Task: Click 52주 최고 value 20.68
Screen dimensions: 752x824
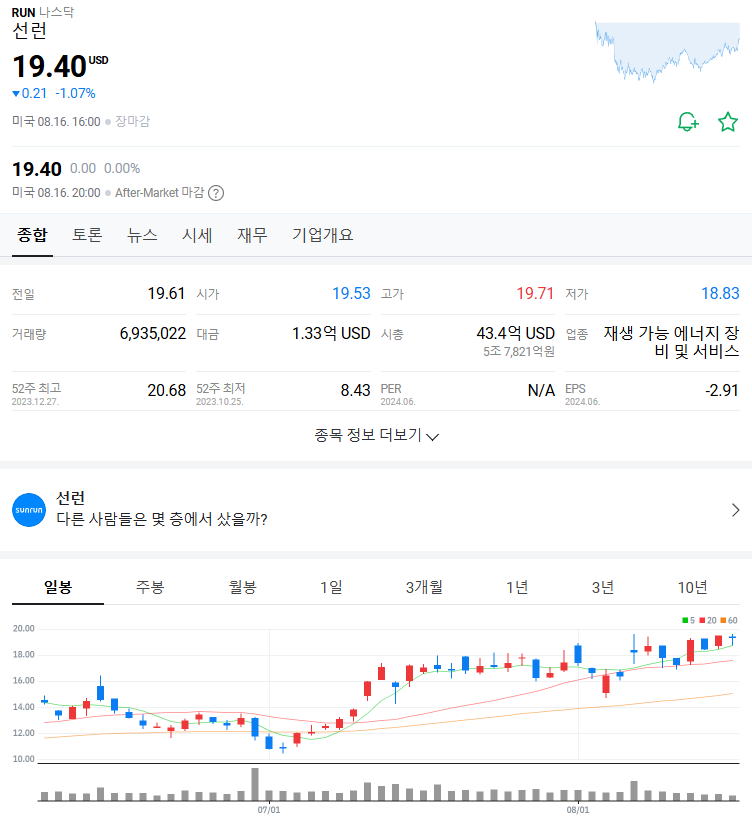Action: tap(167, 390)
